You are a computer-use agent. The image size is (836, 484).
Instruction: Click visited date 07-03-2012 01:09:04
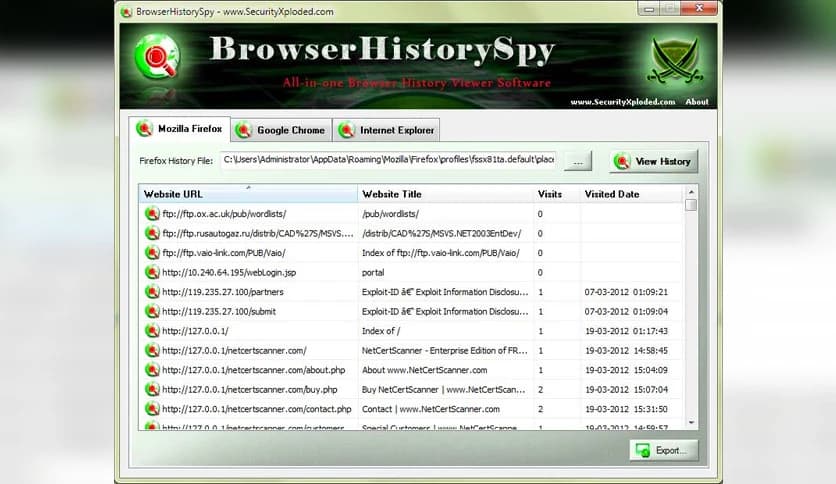point(626,312)
